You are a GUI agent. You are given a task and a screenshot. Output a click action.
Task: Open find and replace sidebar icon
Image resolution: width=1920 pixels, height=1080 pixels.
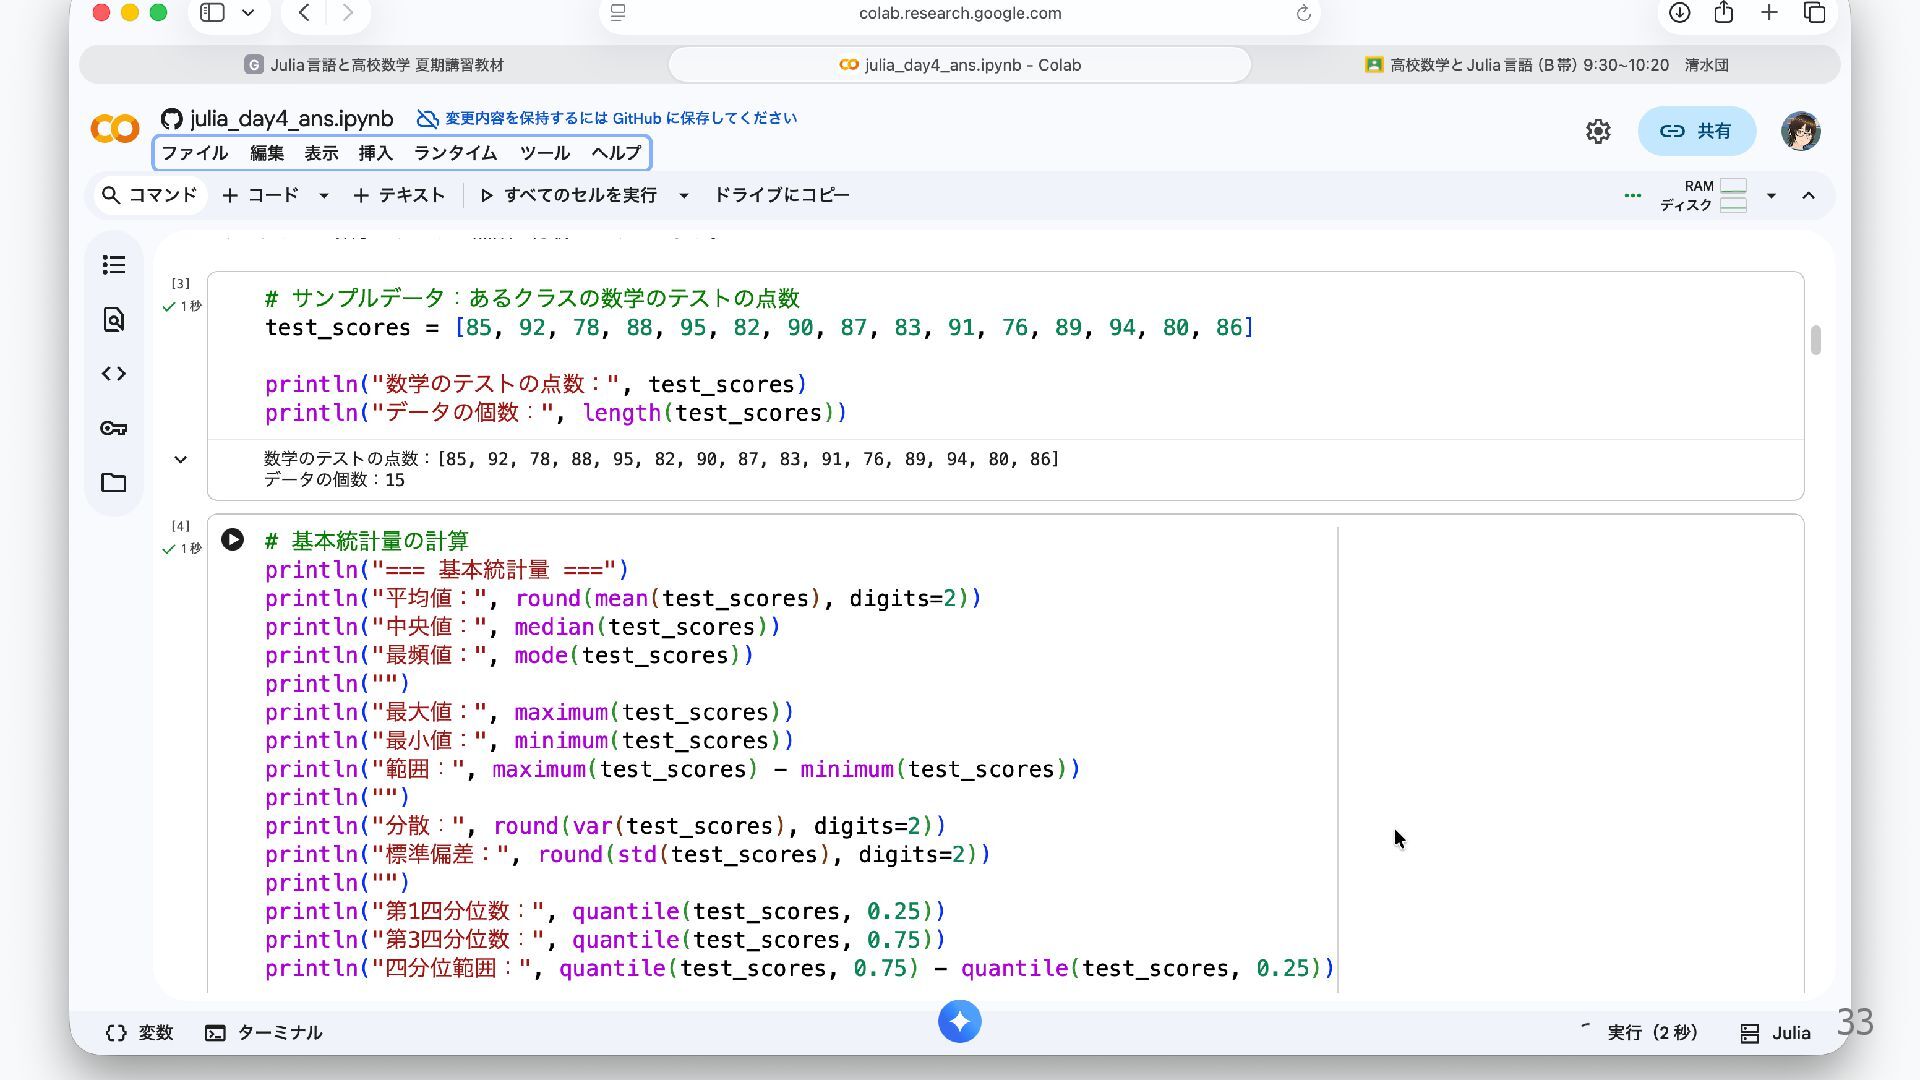coord(114,319)
